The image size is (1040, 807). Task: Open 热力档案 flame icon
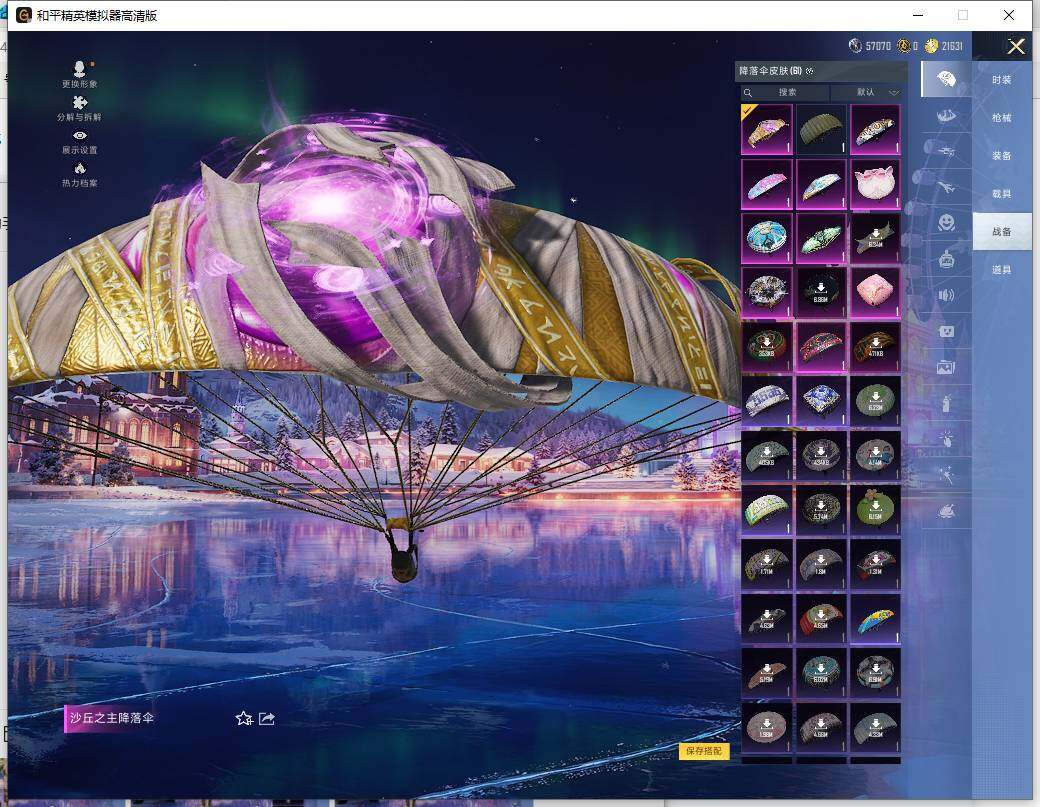(80, 174)
